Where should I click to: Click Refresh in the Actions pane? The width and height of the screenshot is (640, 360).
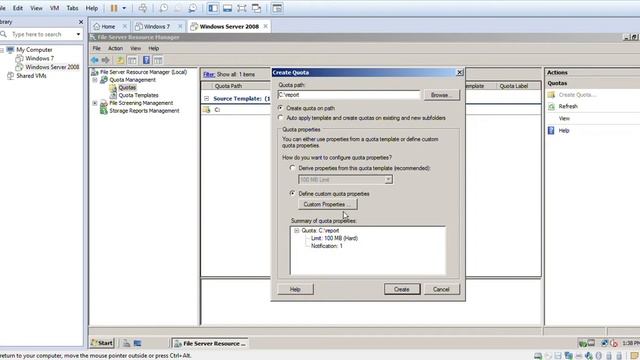pos(568,107)
